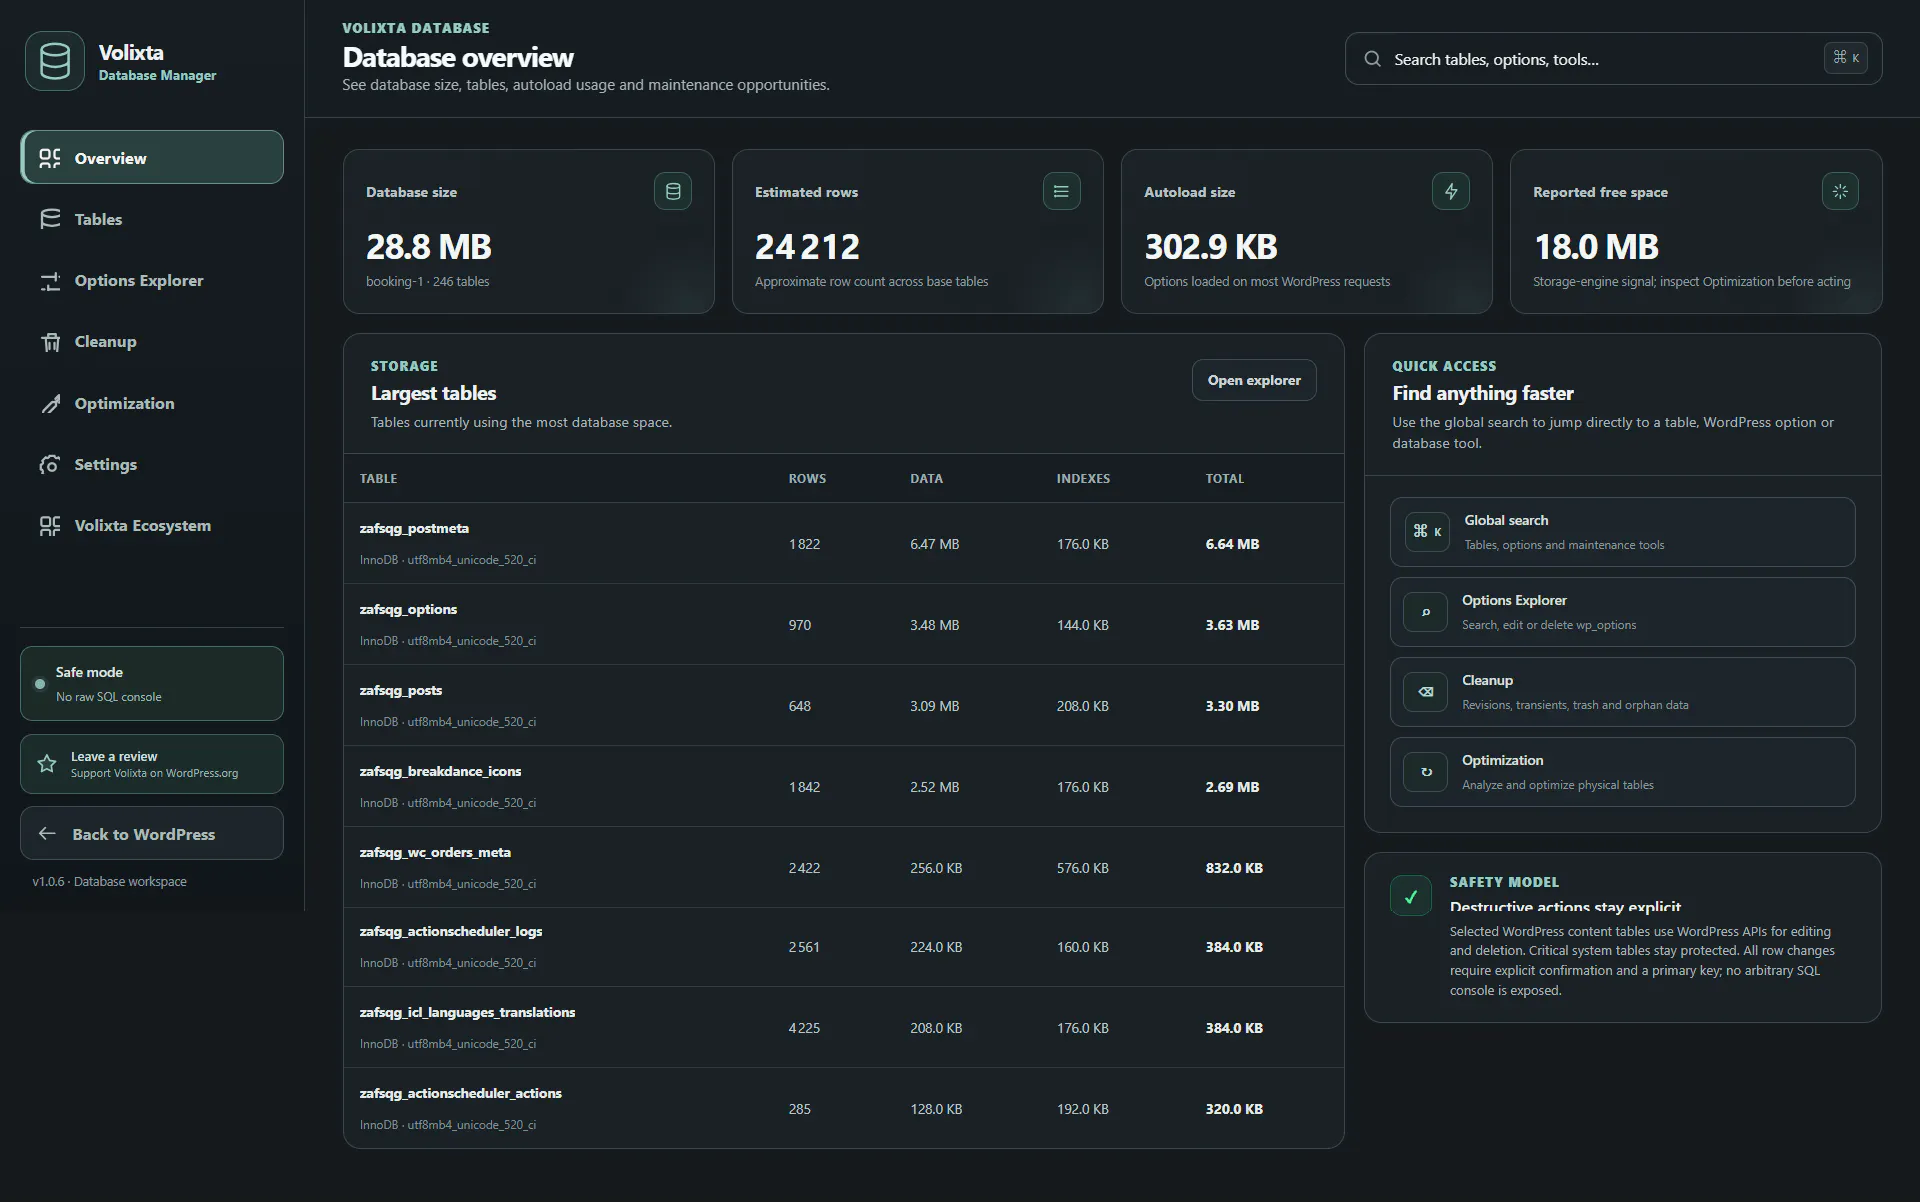Click the Settings gear icon in sidebar
1920x1203 pixels.
coord(50,465)
